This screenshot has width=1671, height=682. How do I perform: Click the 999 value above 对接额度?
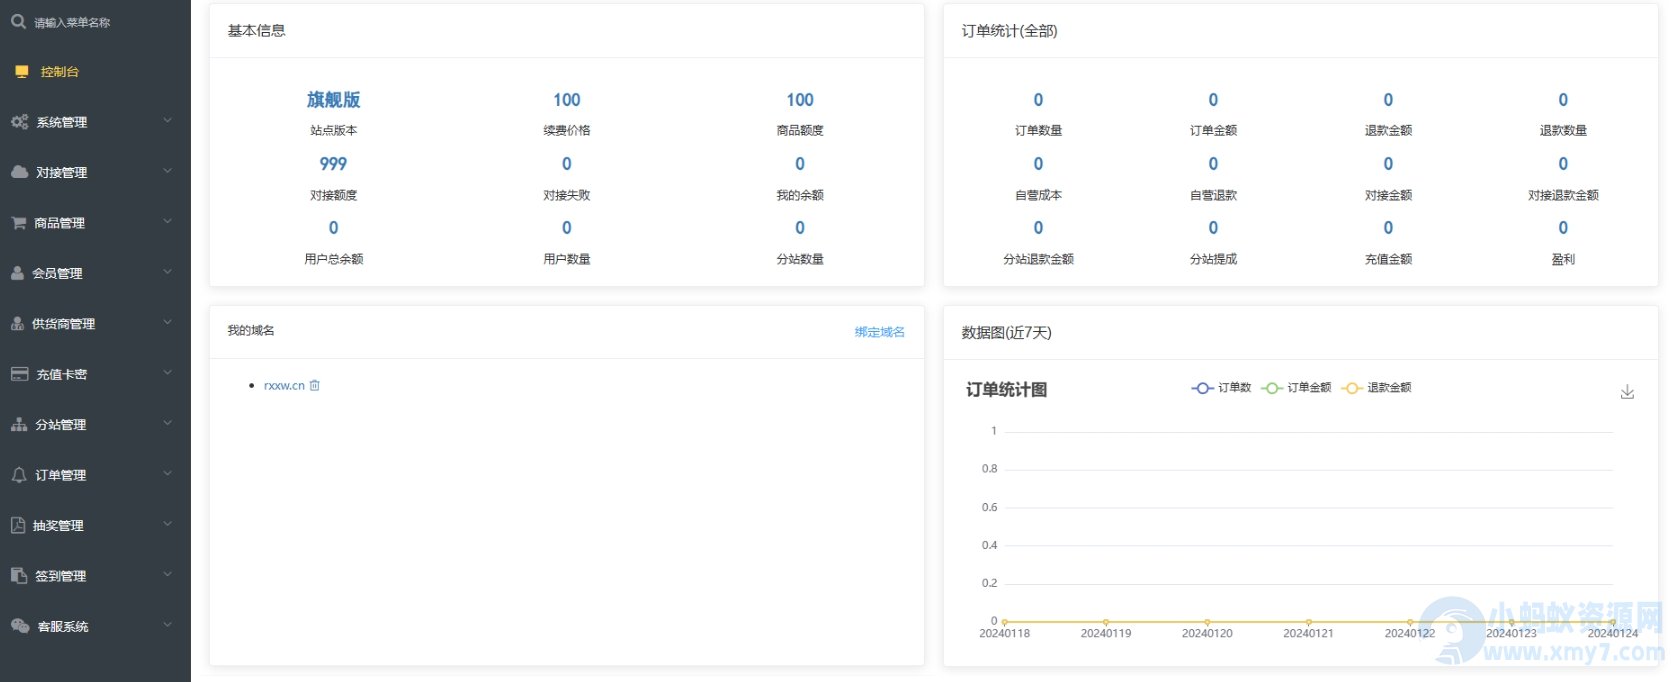click(x=333, y=164)
